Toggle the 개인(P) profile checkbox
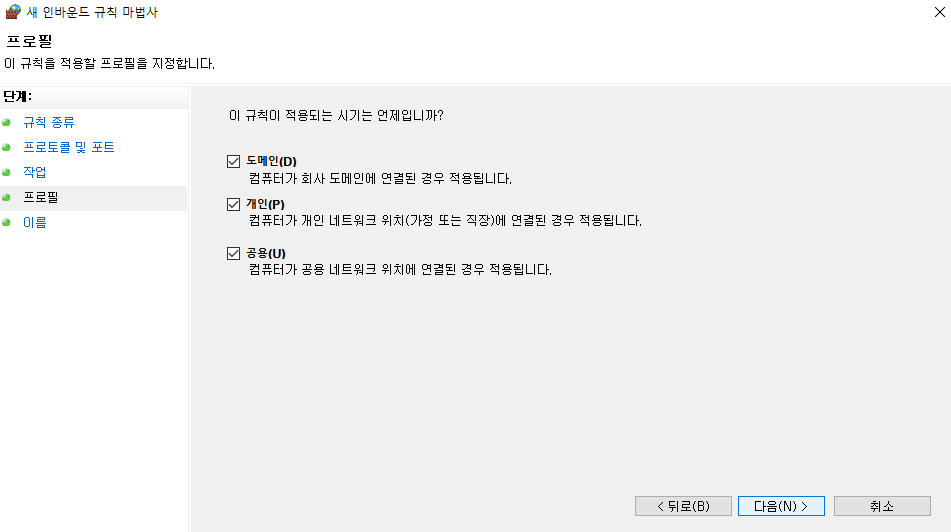951x532 pixels. [x=234, y=204]
